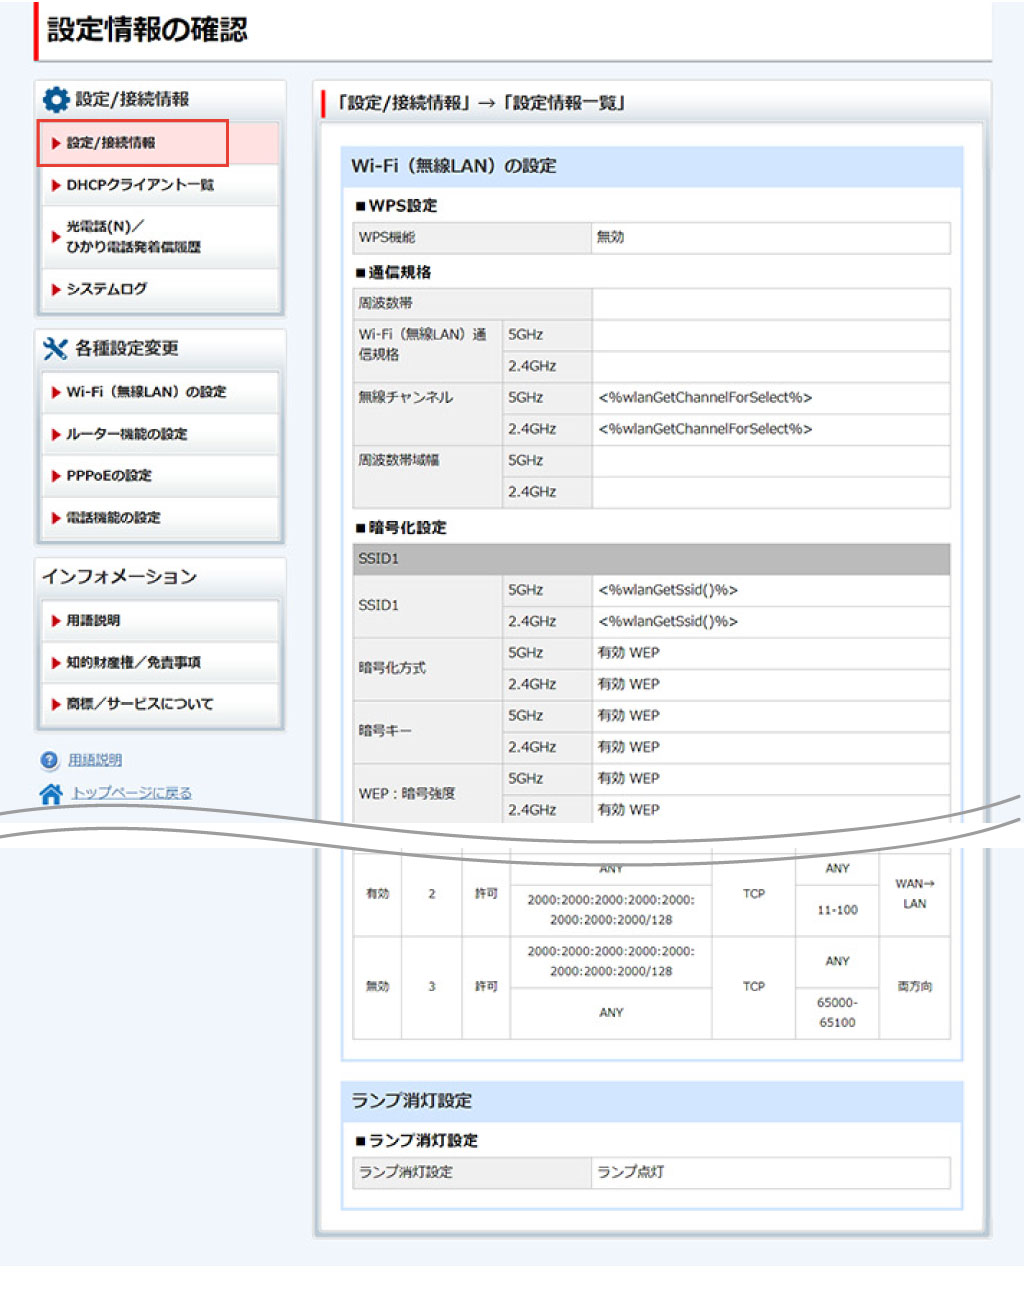Click the home icon near トップページに戻る
Viewport: 1024px width, 1310px height.
pos(50,793)
